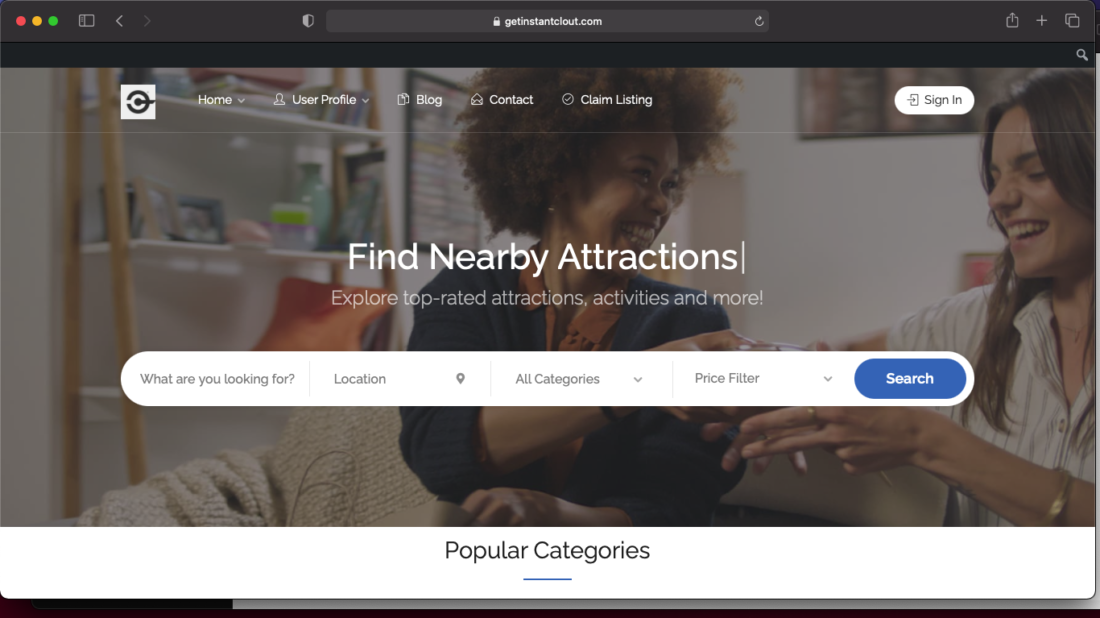Expand the Home menu dropdown

pos(221,100)
